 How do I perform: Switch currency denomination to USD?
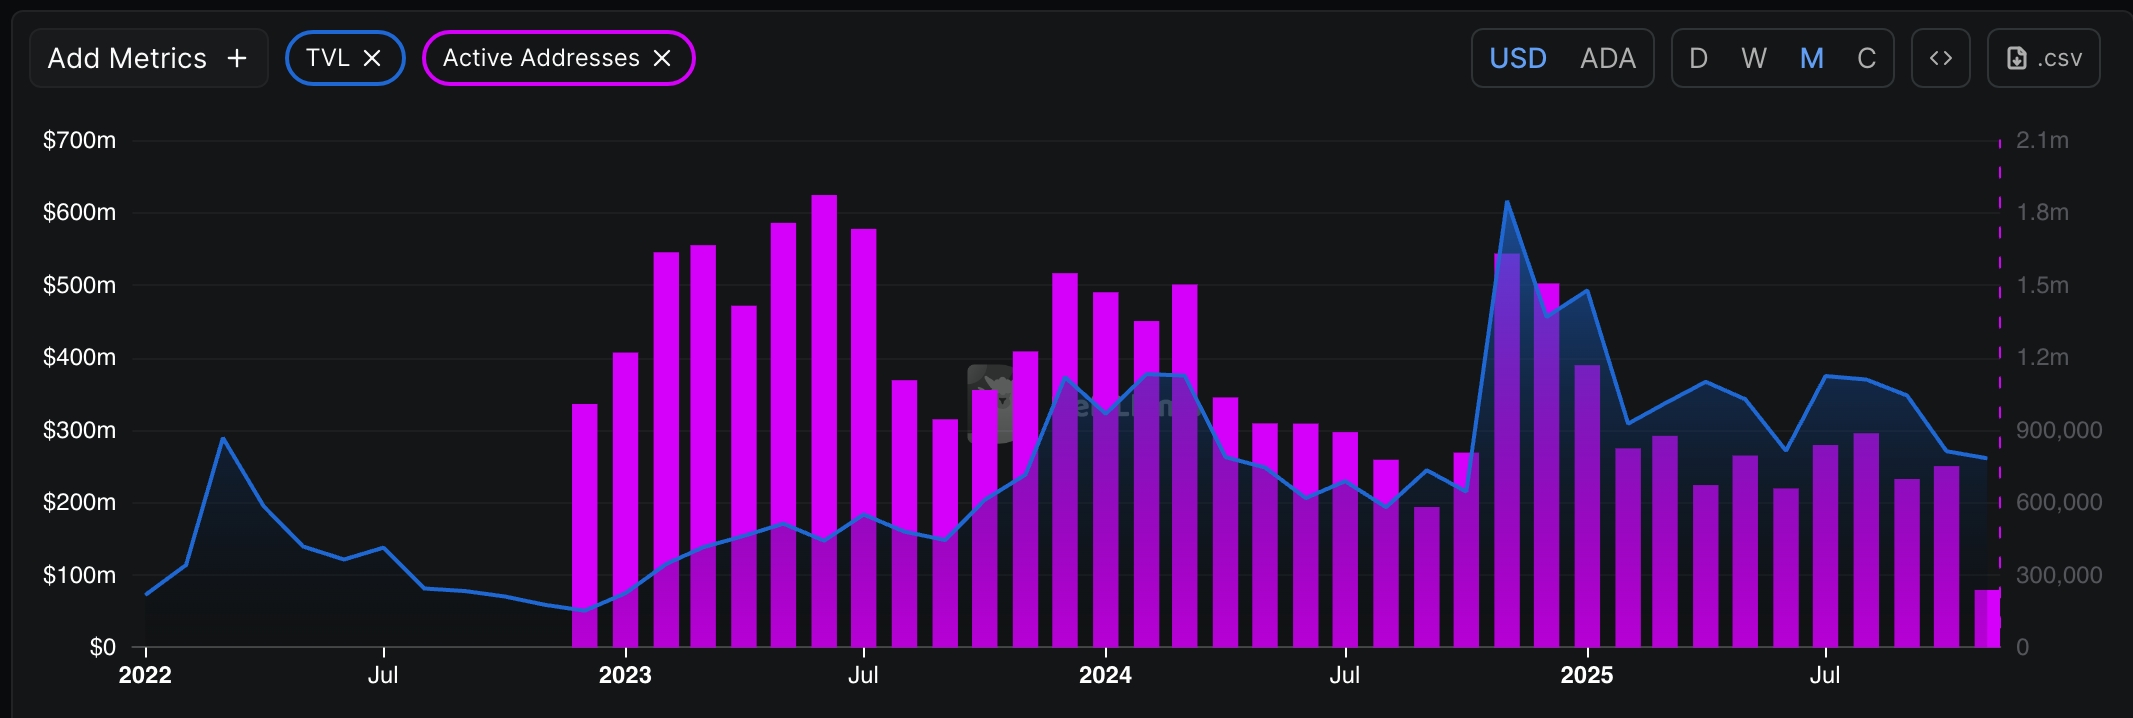(x=1517, y=58)
